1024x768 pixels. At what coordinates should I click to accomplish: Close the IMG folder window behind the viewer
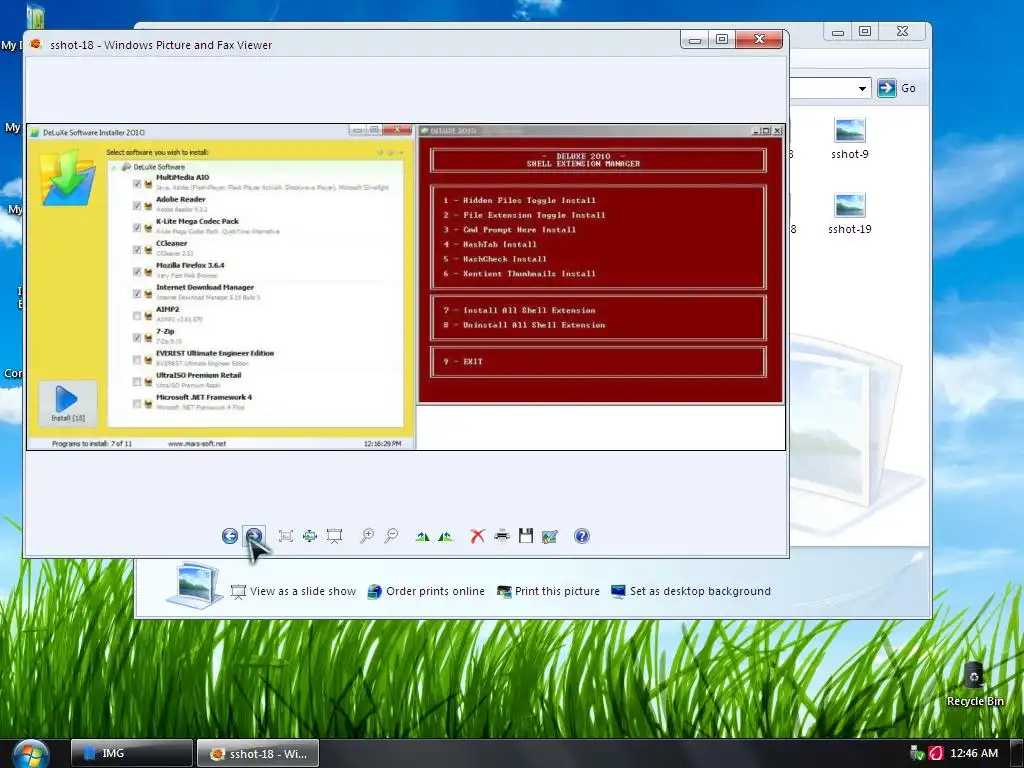(x=903, y=31)
